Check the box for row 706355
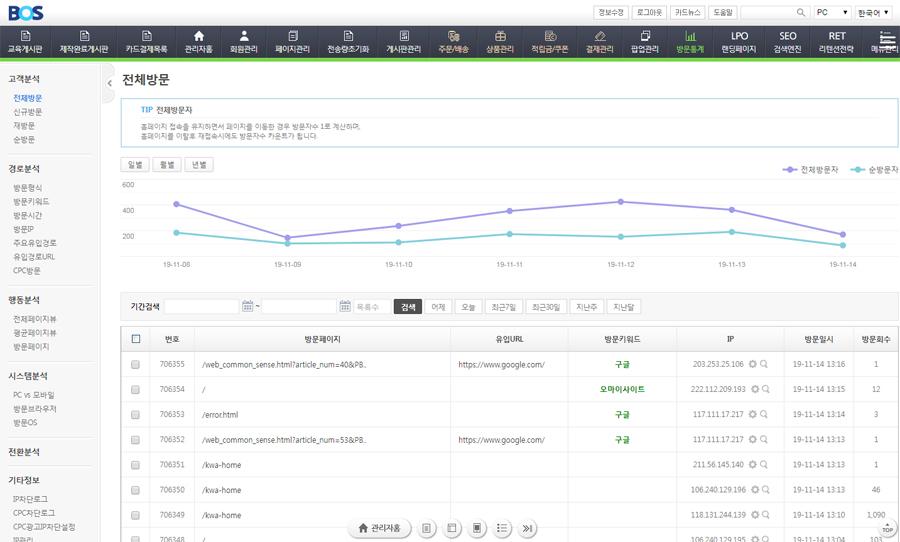The image size is (900, 542). tap(136, 365)
